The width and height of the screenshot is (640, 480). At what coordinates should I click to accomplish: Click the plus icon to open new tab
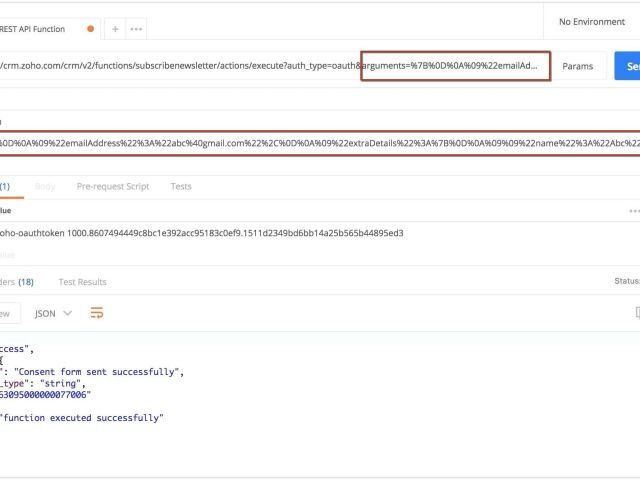(115, 29)
